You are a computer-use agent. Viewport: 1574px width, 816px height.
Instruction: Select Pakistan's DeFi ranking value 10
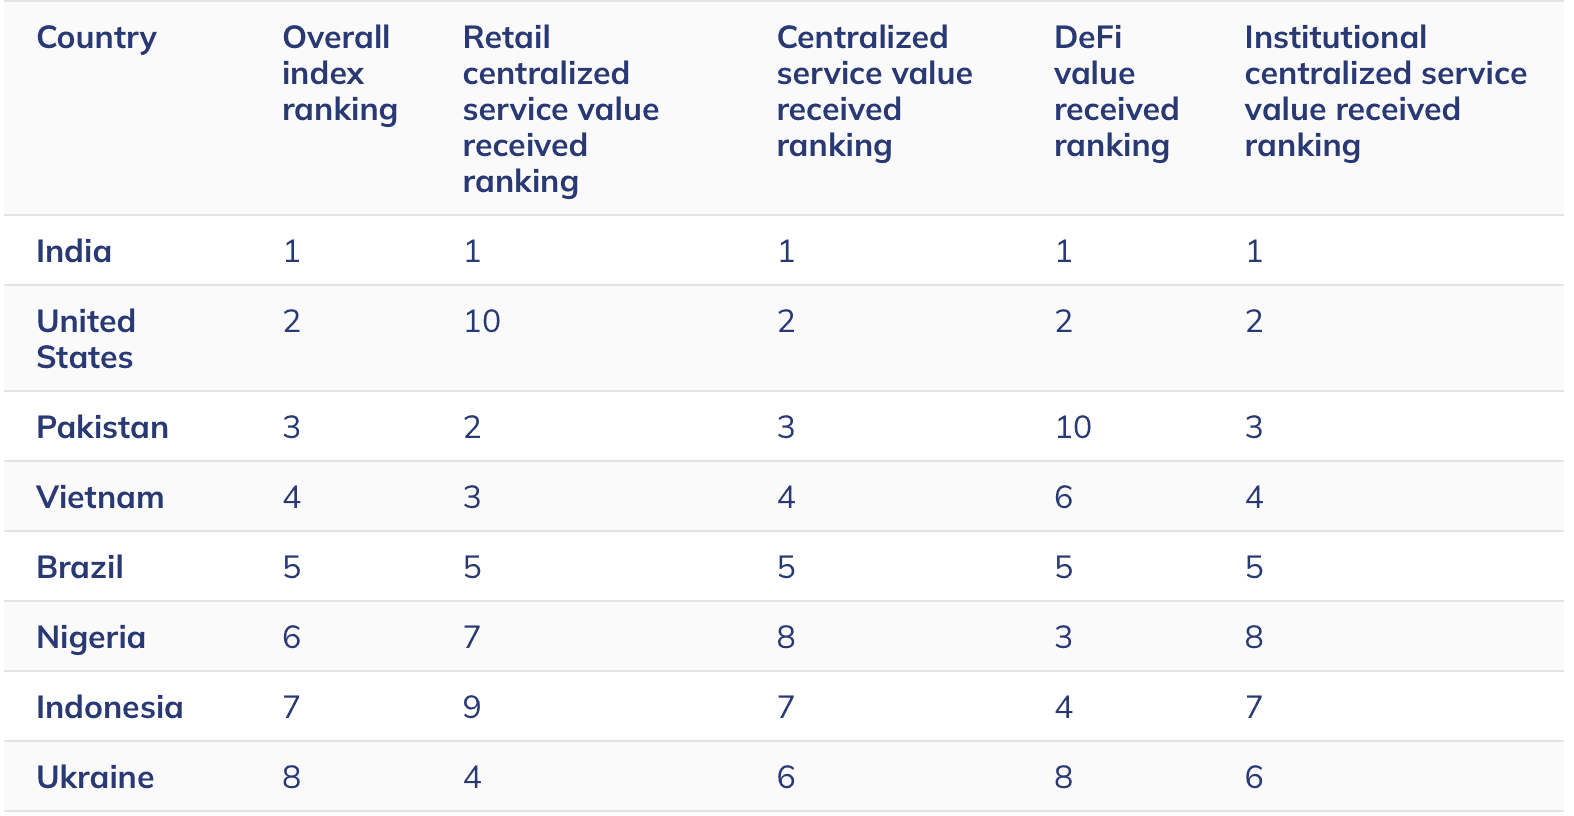[1073, 427]
